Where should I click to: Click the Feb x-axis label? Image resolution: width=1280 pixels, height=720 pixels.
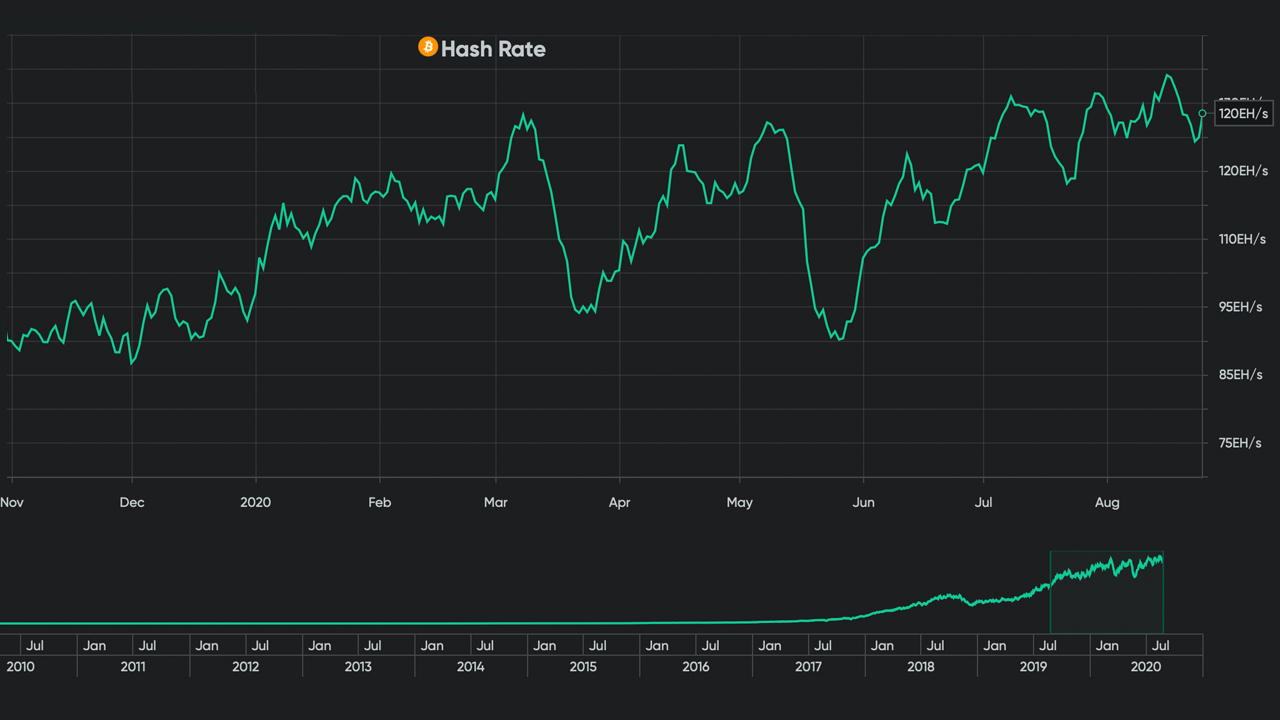(x=380, y=502)
